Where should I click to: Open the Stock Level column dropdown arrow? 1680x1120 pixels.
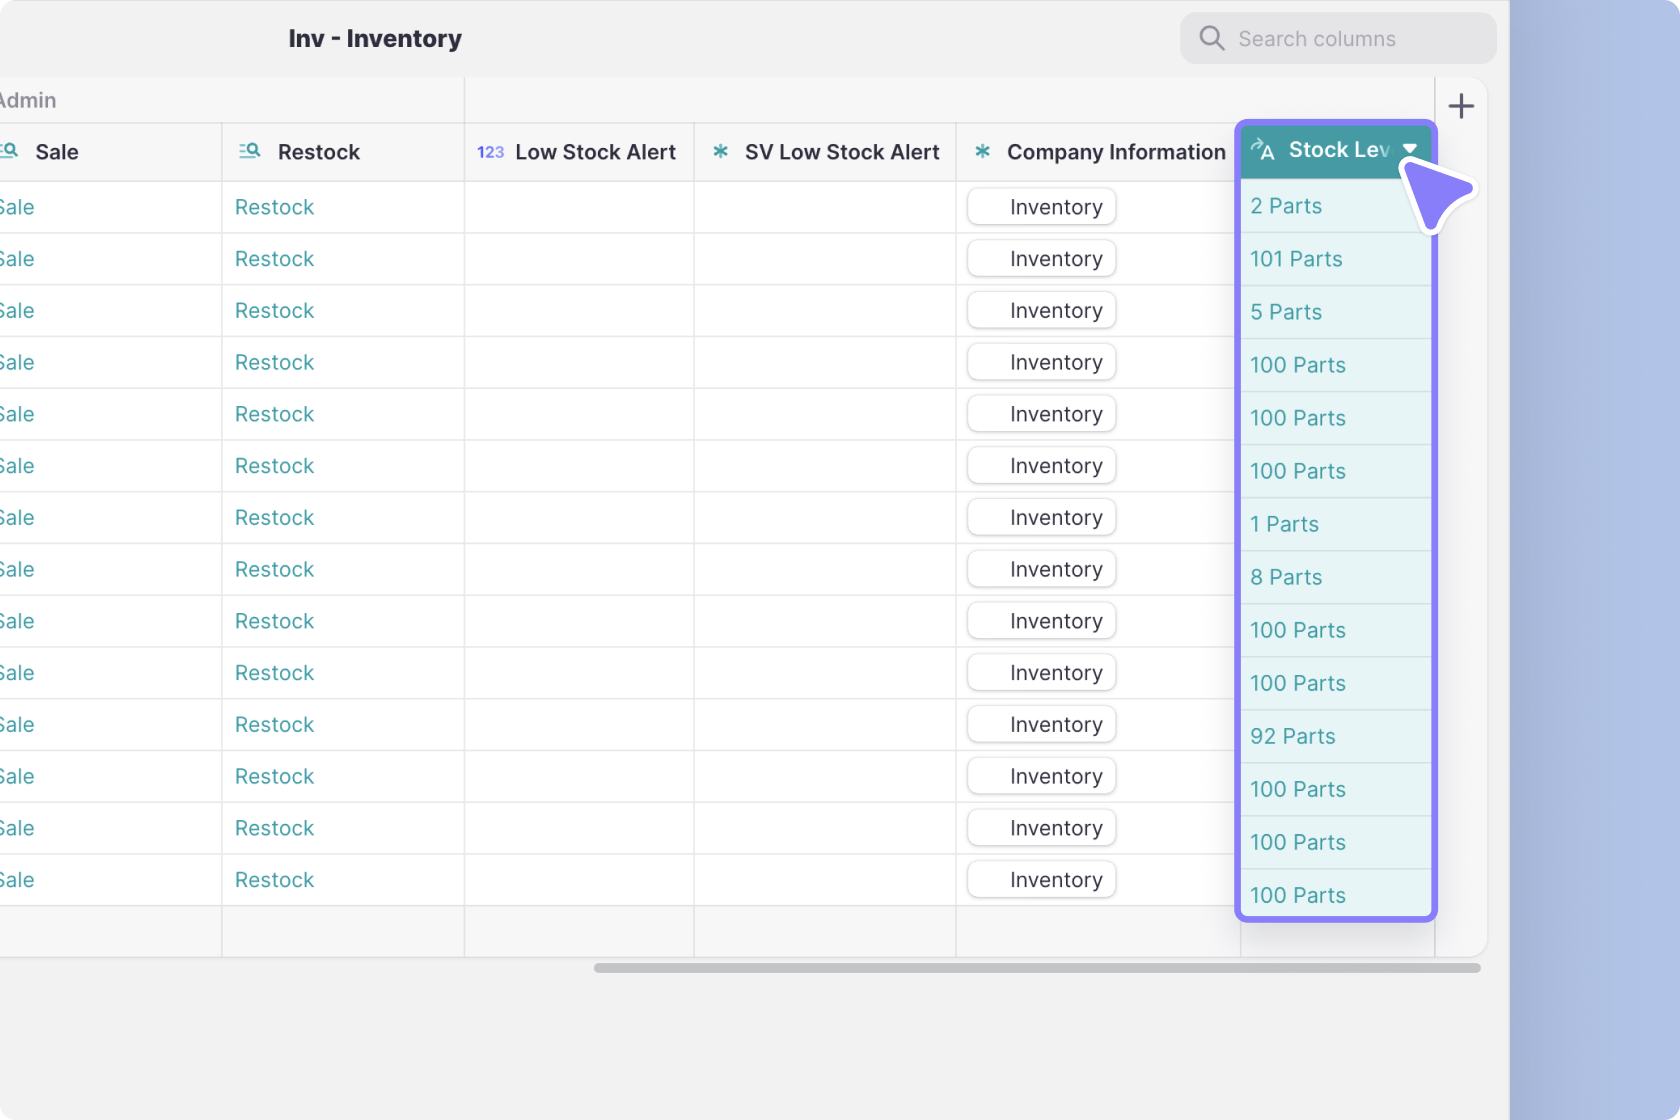pyautogui.click(x=1410, y=149)
